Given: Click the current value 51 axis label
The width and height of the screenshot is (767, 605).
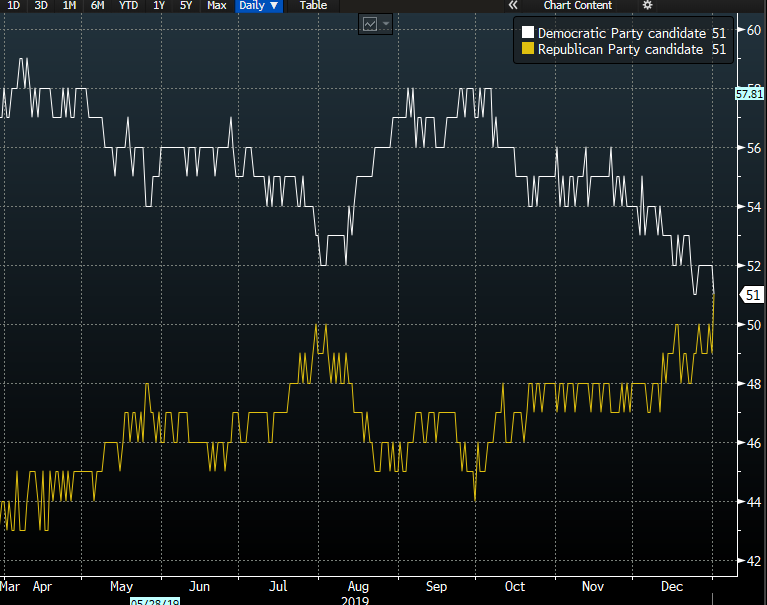Looking at the screenshot, I should pyautogui.click(x=753, y=295).
